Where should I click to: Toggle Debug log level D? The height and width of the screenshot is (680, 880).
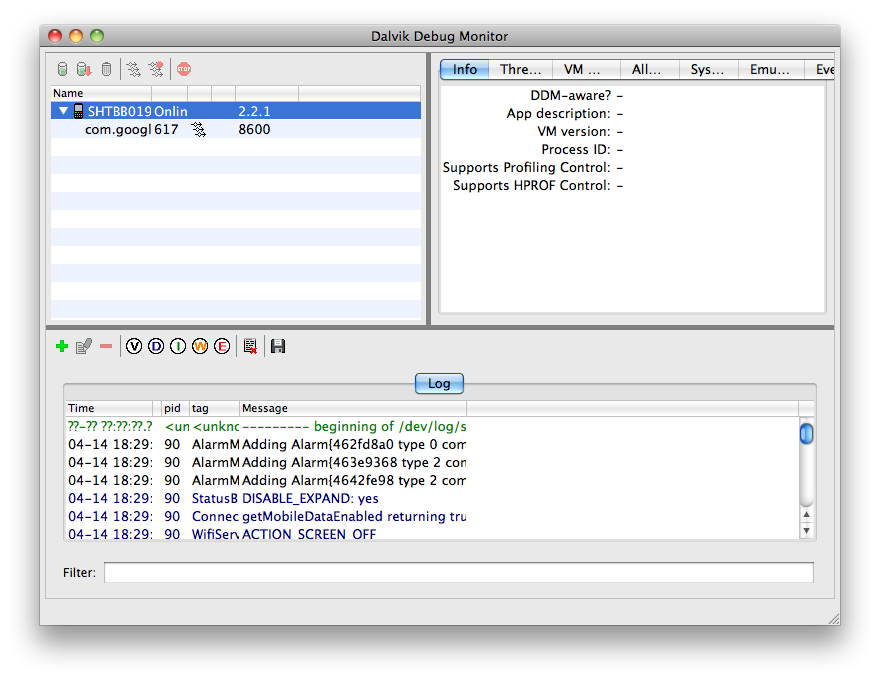tap(156, 346)
